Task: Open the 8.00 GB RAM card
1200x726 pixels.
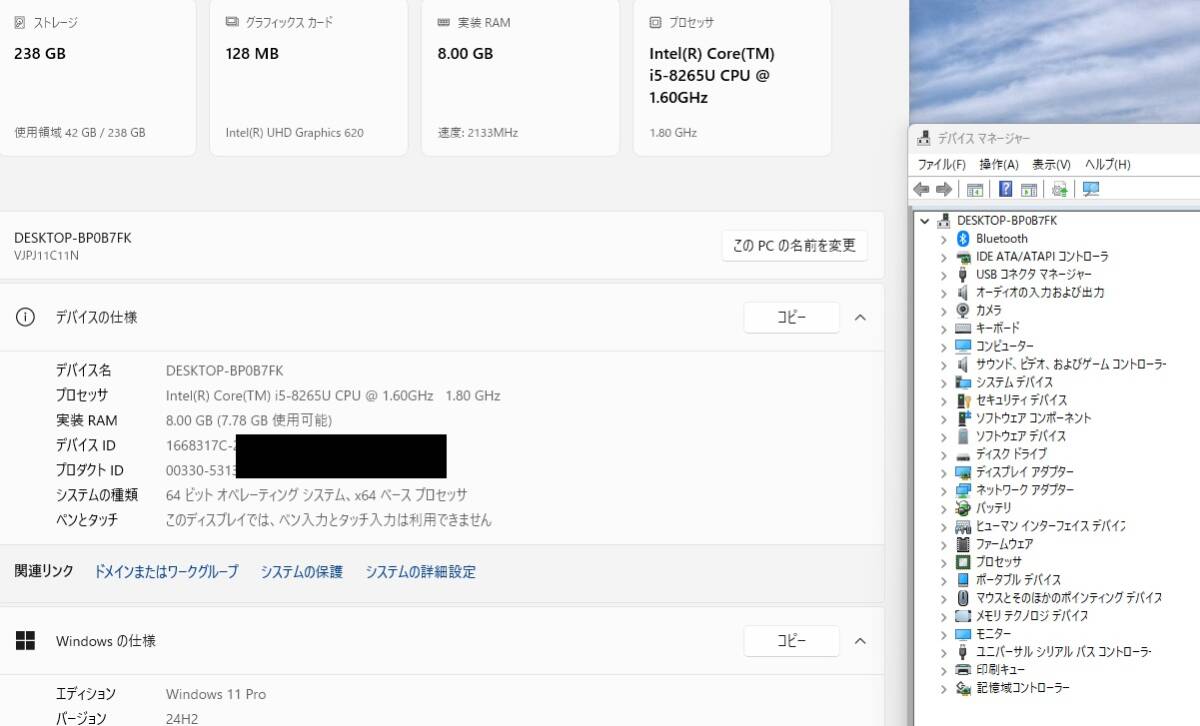Action: click(x=521, y=78)
